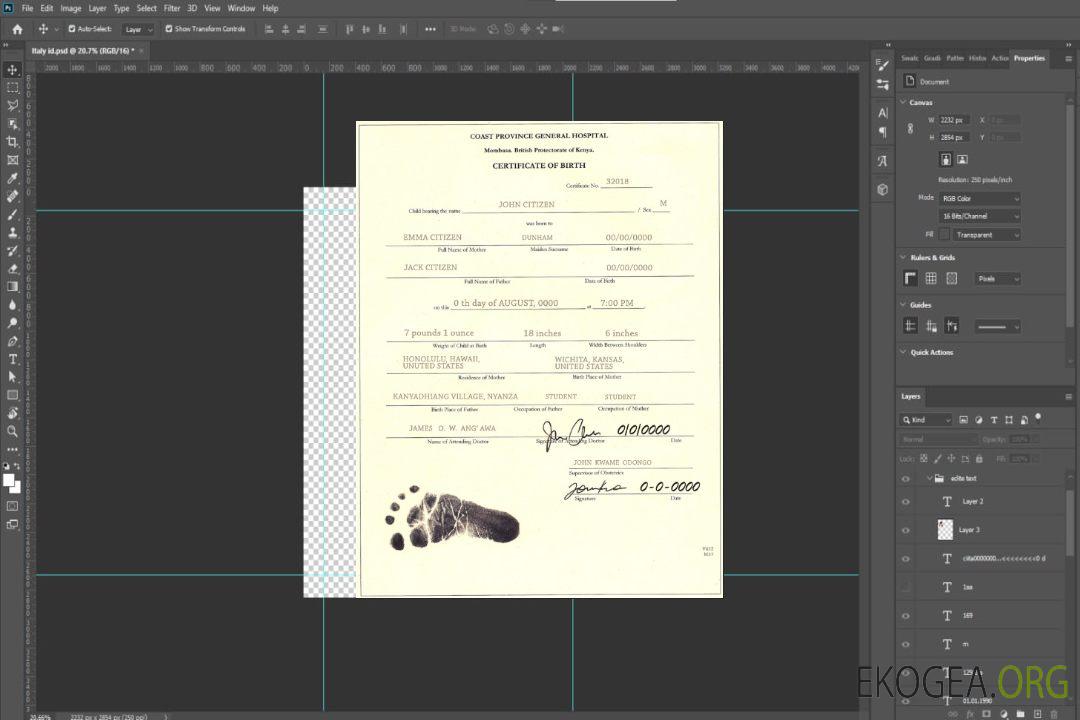1080x720 pixels.
Task: Open the Brush Settings panel icon
Action: pos(883,65)
